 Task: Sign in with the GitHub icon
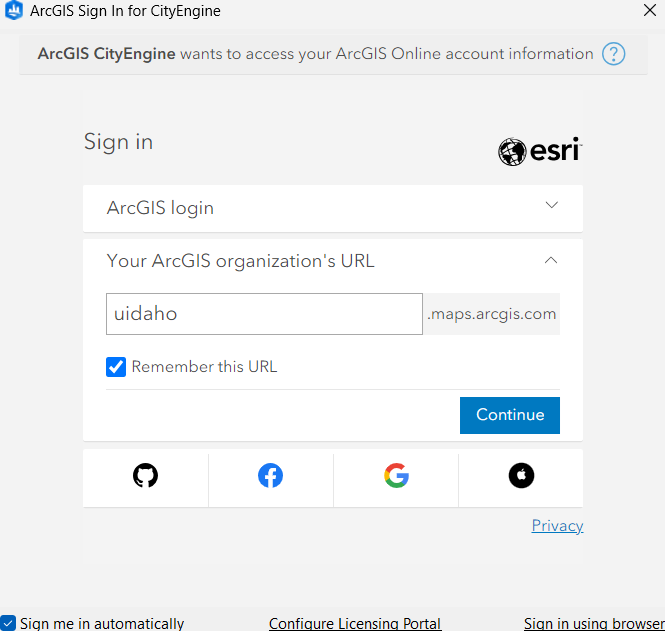[x=146, y=476]
